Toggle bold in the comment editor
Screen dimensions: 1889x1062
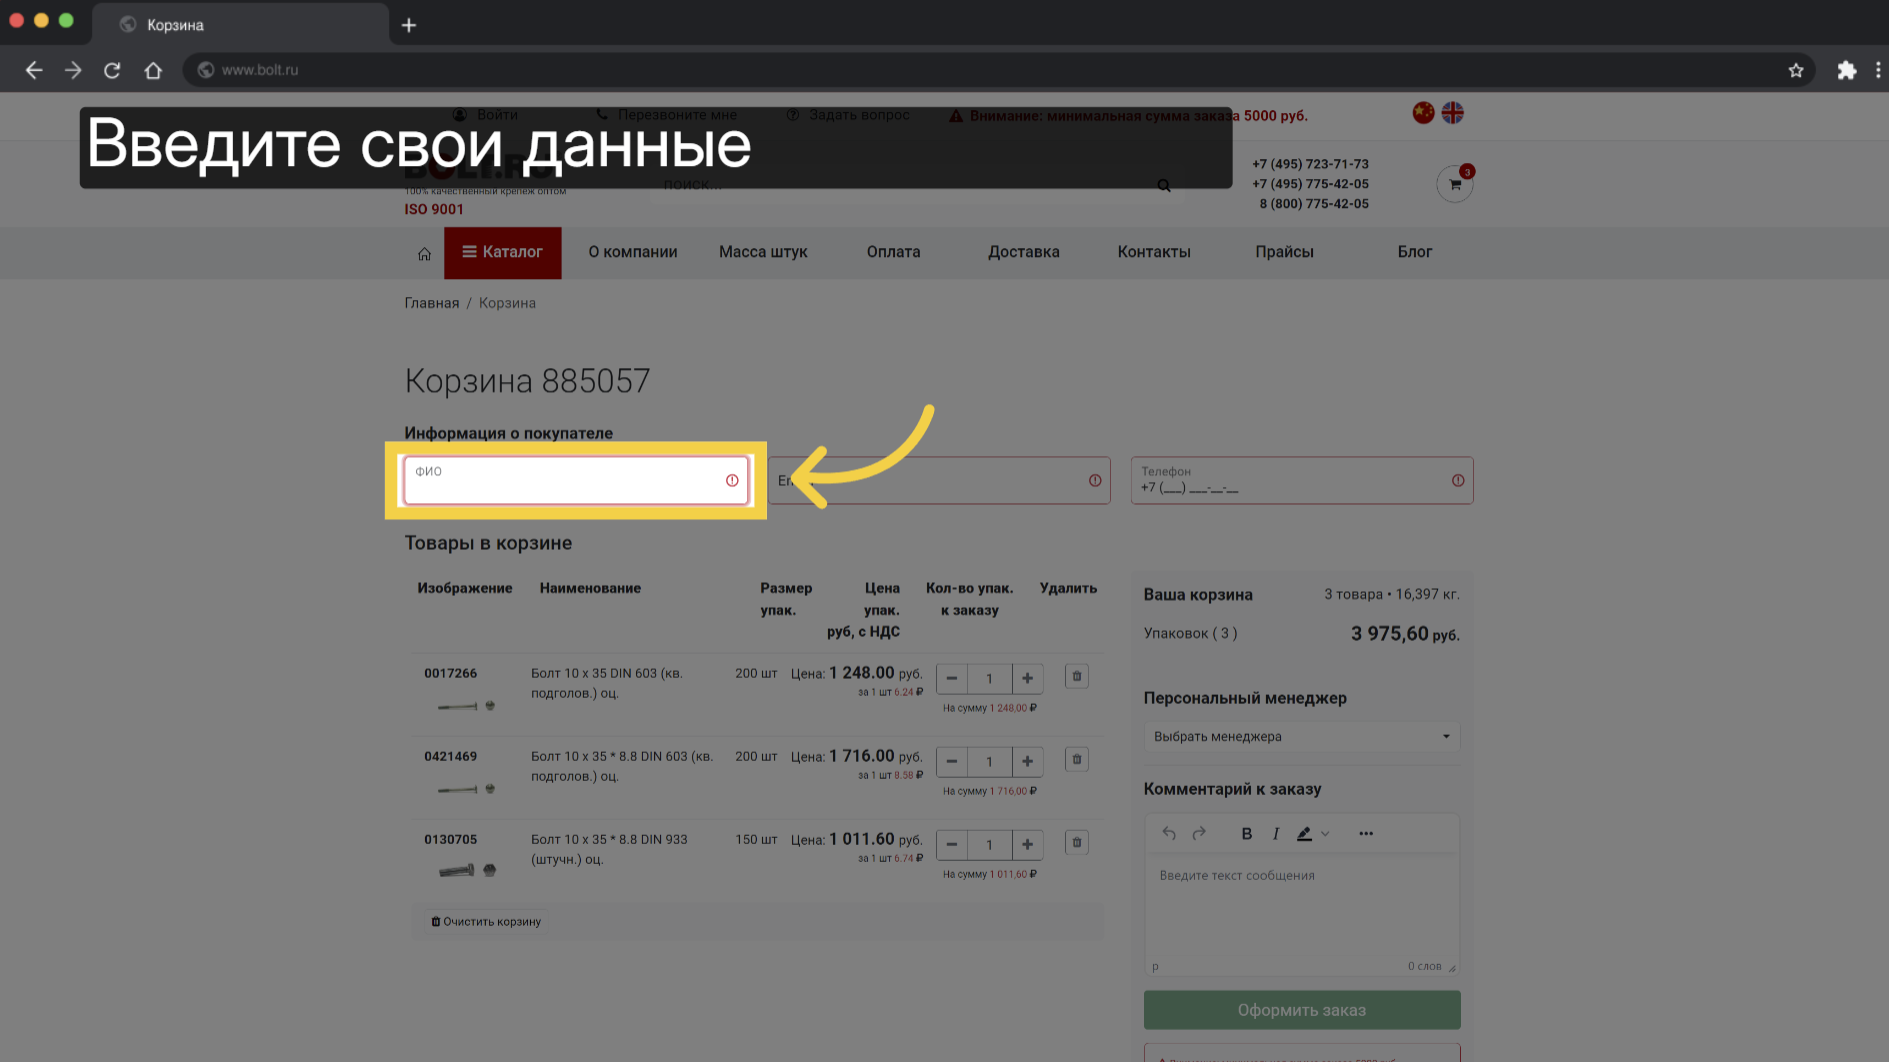tap(1247, 833)
